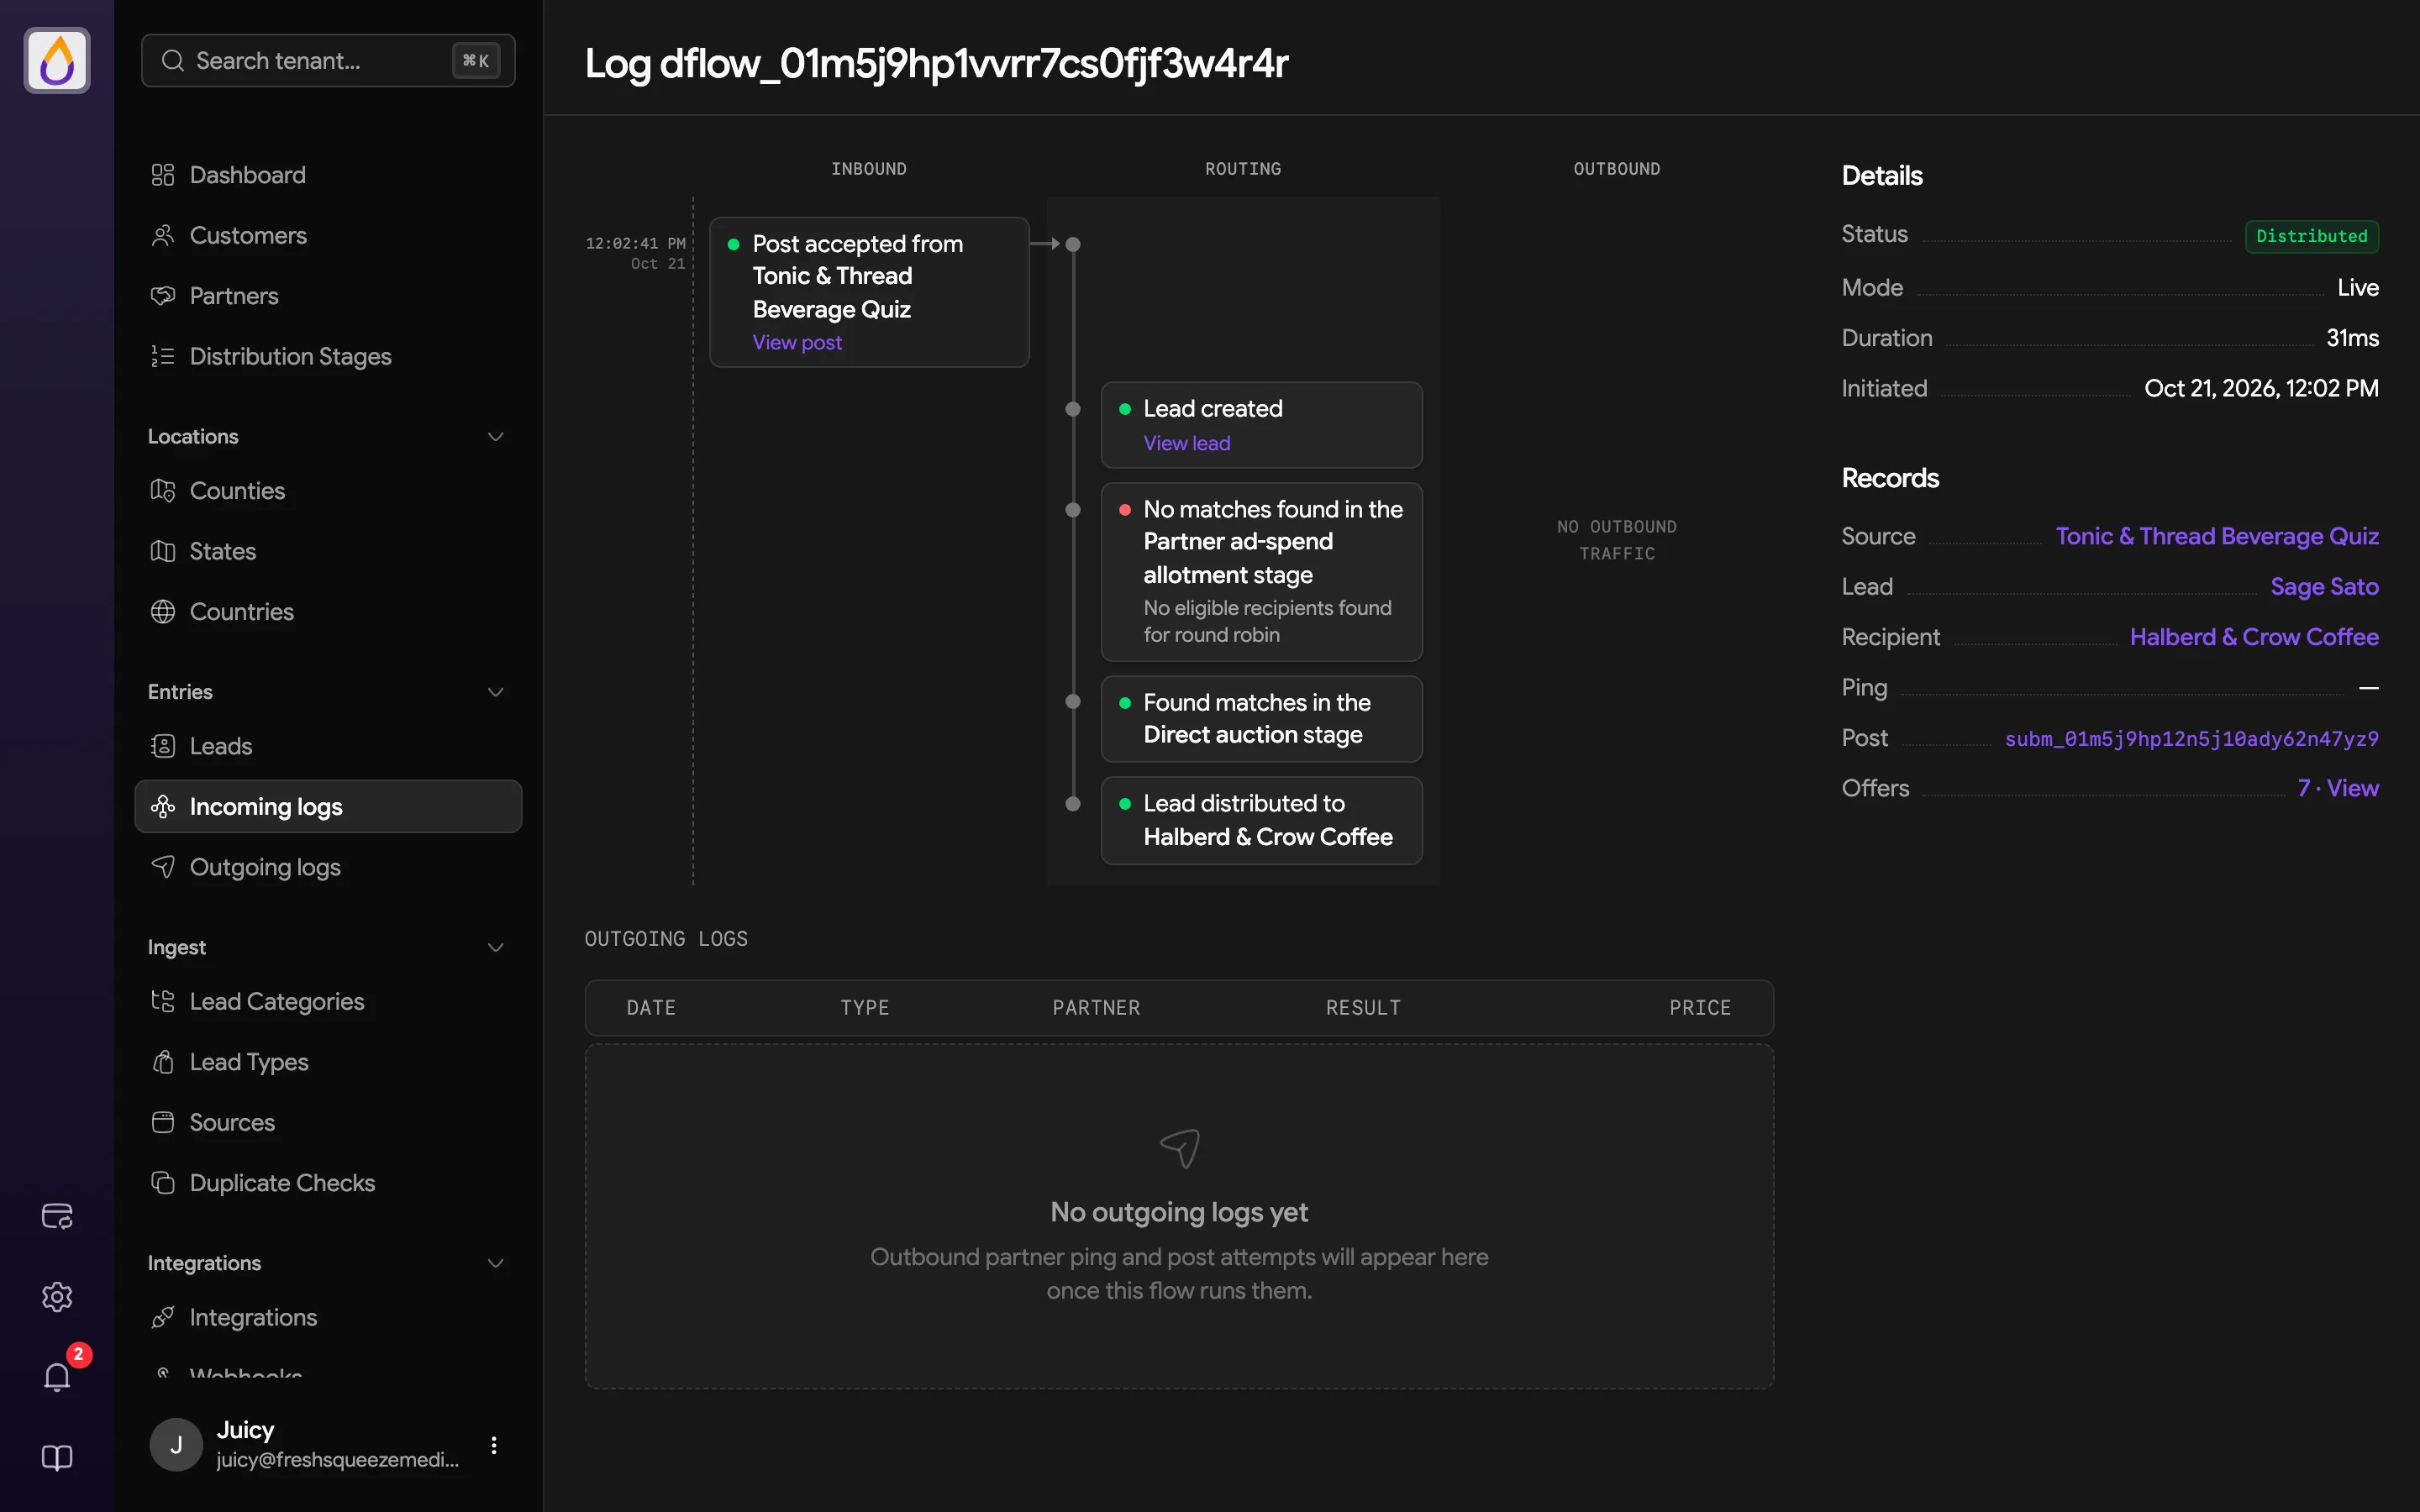Click the PARTNER column header

tap(1096, 1008)
